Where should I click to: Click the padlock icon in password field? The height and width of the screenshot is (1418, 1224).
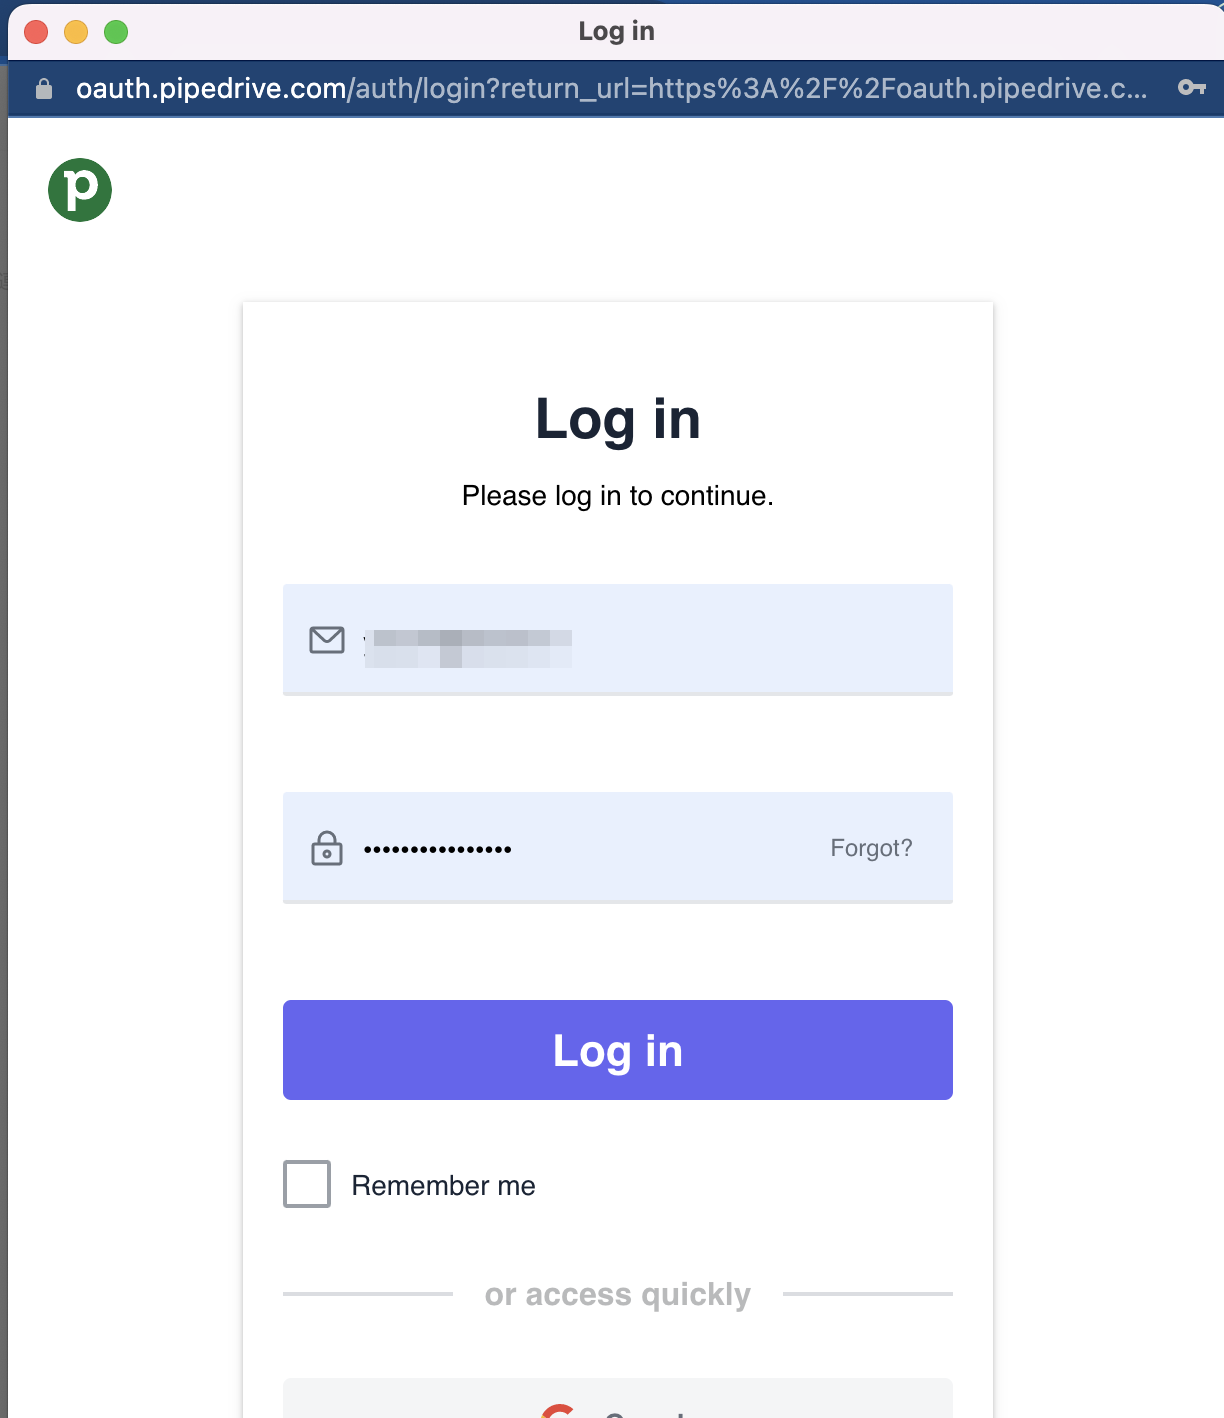(327, 848)
